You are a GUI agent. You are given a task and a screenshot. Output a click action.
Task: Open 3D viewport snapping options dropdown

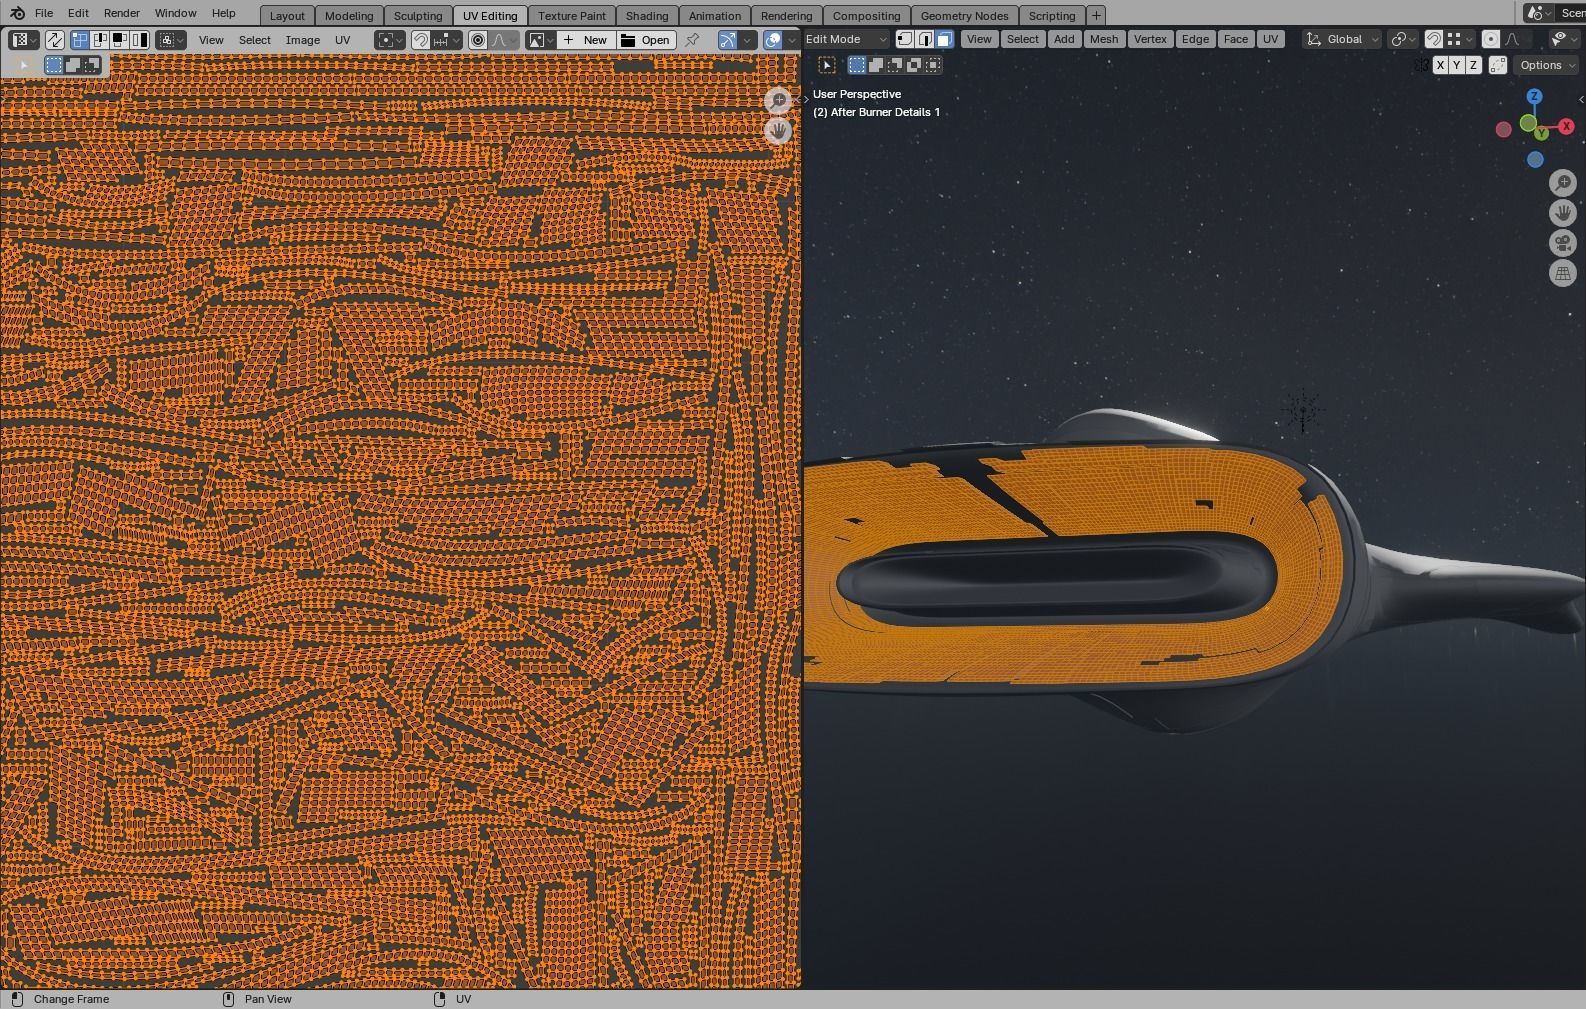pyautogui.click(x=1460, y=39)
